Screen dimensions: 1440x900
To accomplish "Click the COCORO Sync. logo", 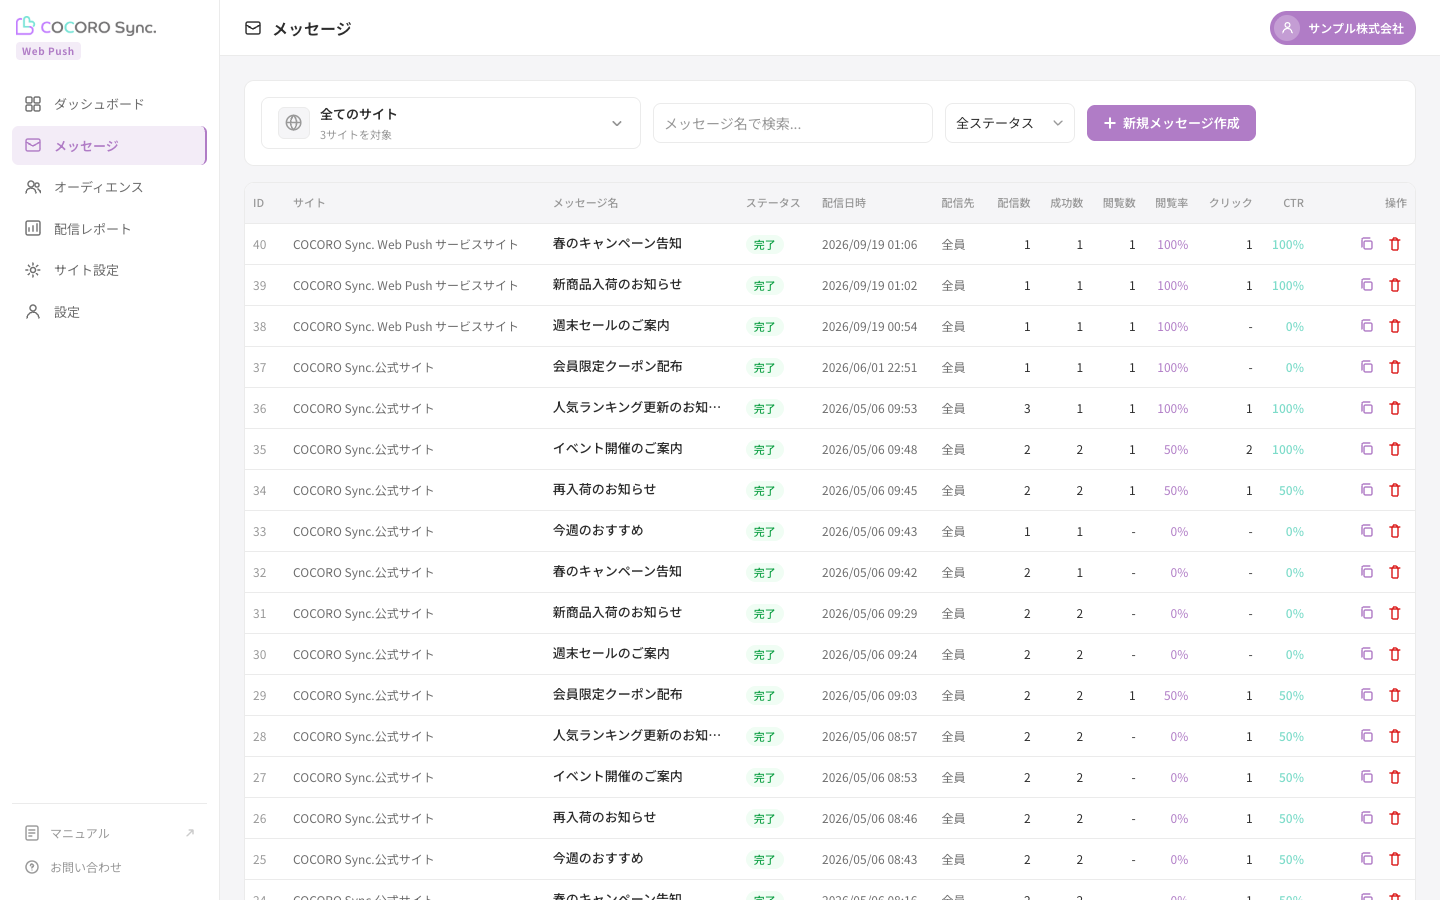I will point(86,27).
